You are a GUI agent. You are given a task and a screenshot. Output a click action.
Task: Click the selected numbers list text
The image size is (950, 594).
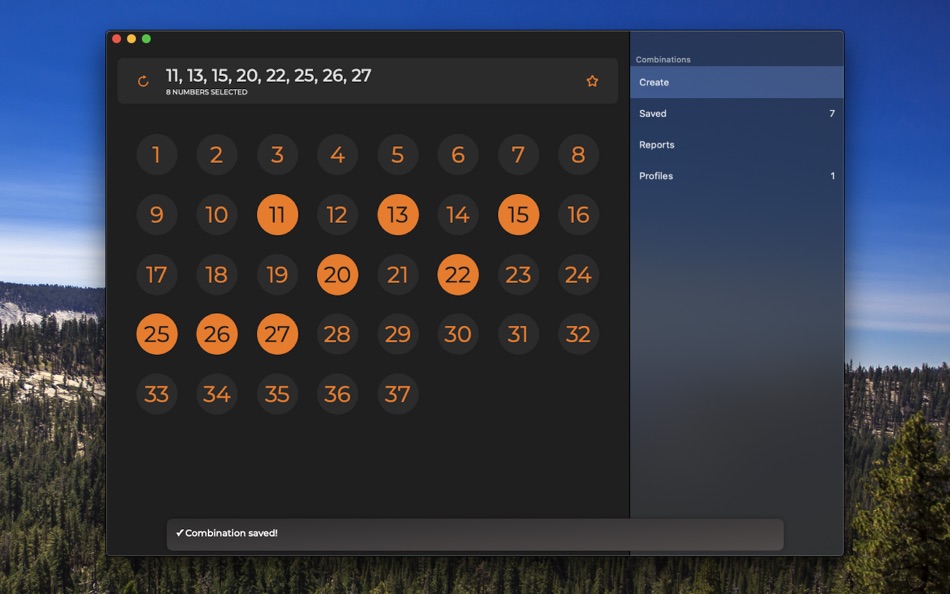268,75
